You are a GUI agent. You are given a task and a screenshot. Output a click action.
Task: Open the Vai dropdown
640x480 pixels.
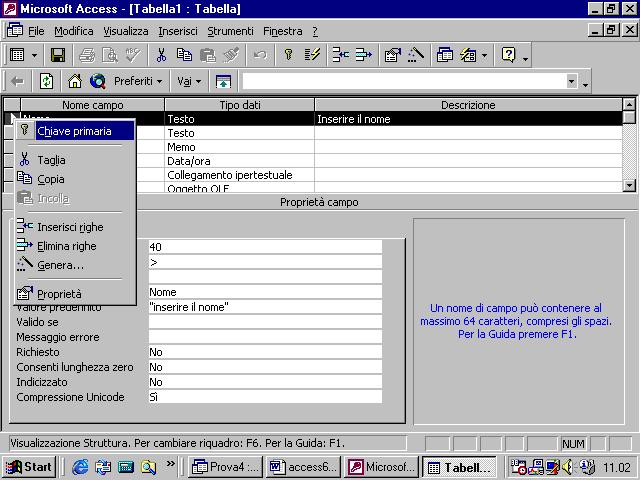coord(189,82)
